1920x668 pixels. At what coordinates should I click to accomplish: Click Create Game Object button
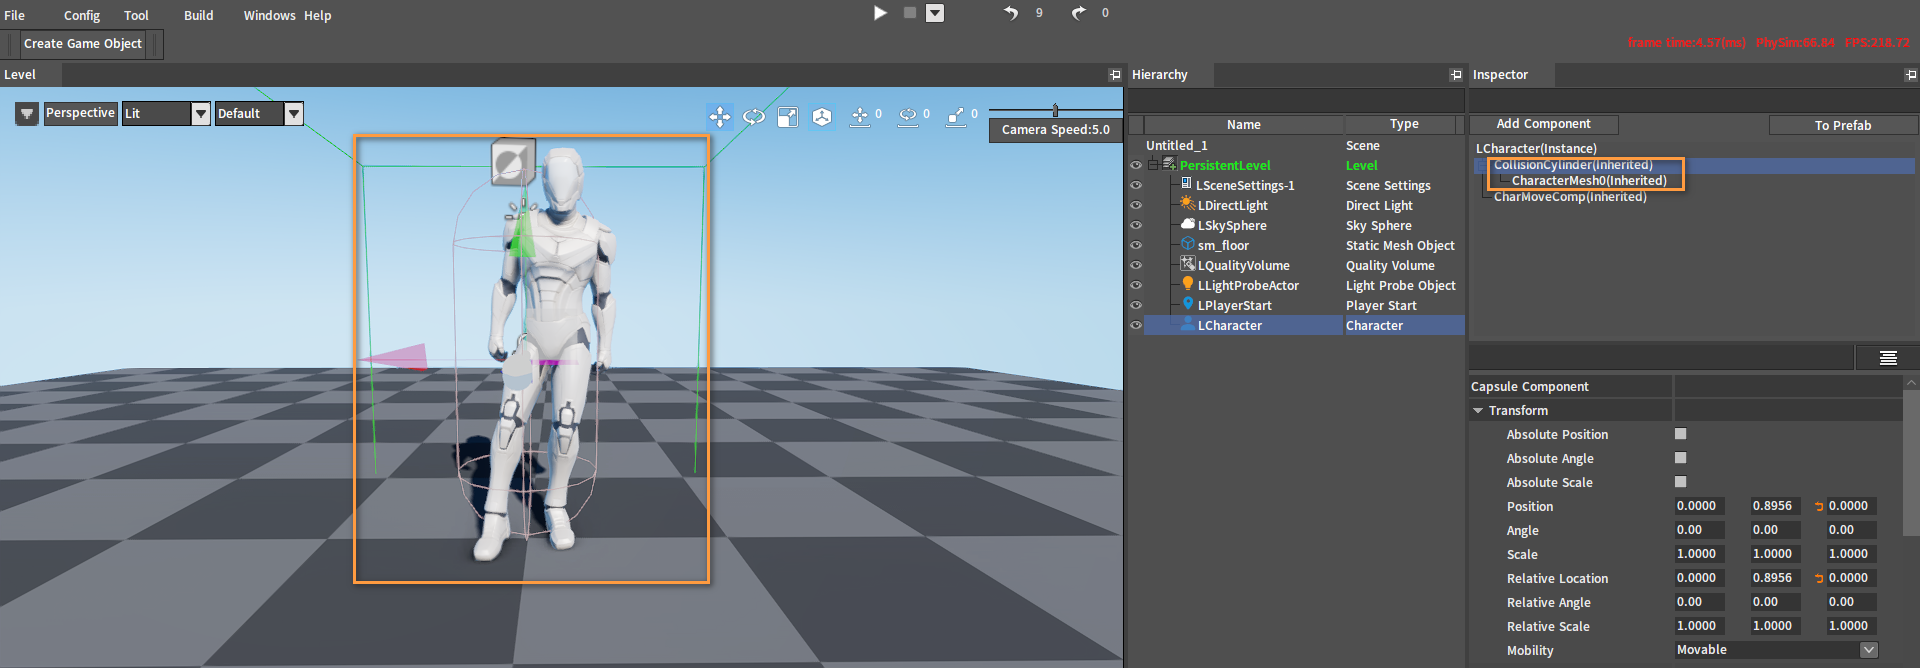(83, 44)
